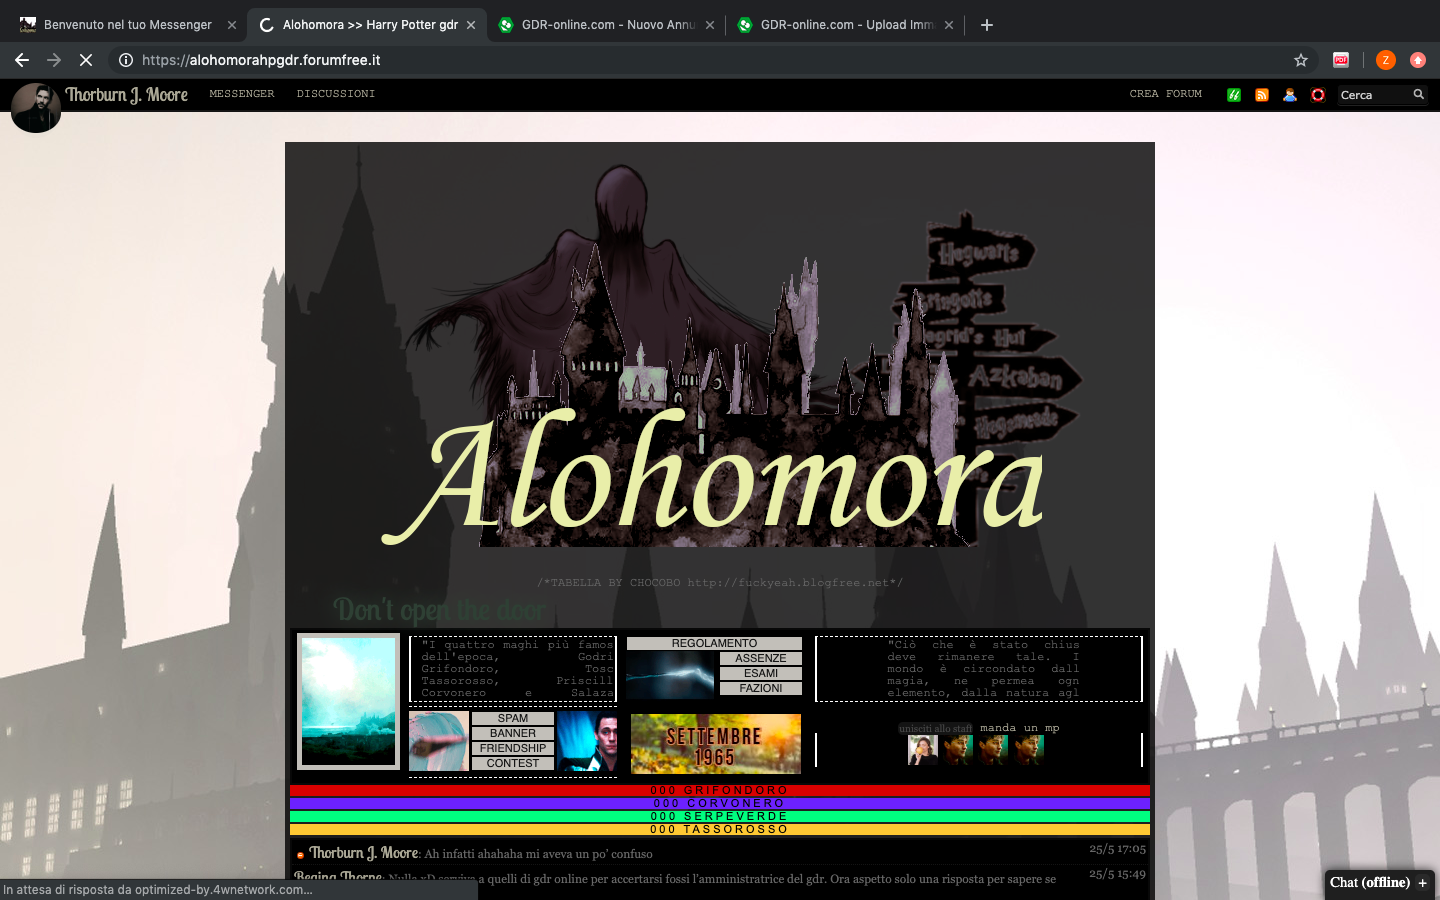Click the purple Corvonero points bar
The height and width of the screenshot is (900, 1440).
point(720,803)
